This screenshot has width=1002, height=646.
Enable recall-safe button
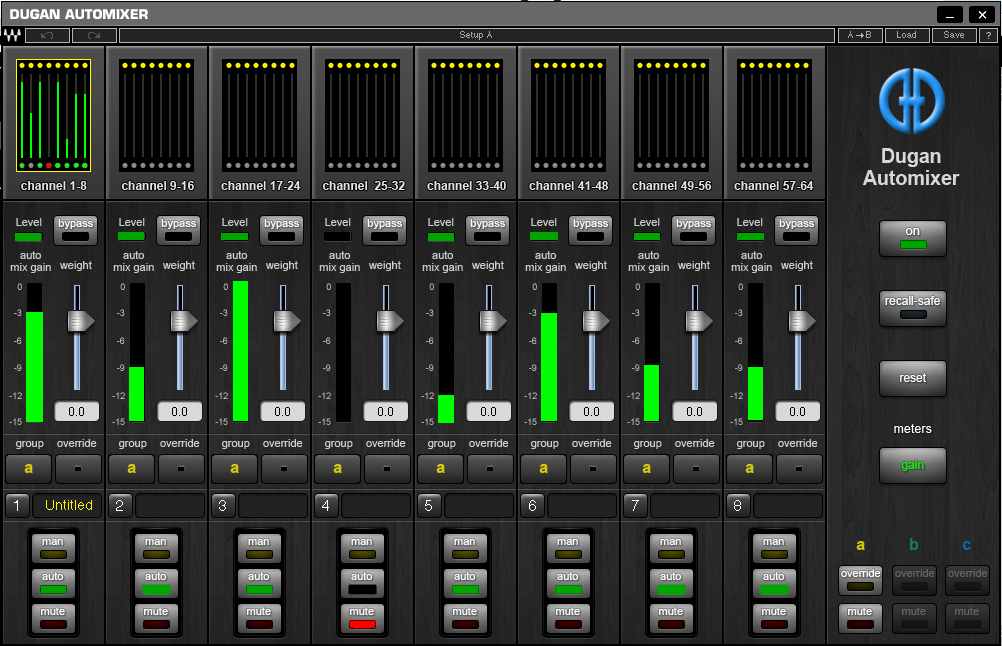coord(913,309)
